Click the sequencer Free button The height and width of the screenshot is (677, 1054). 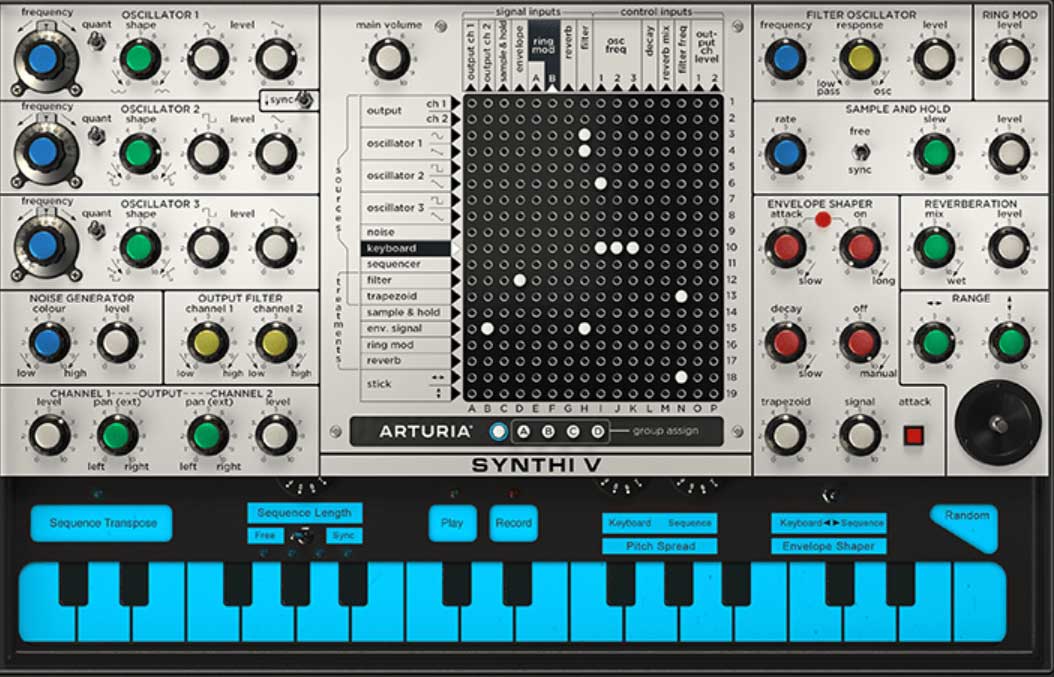(265, 536)
